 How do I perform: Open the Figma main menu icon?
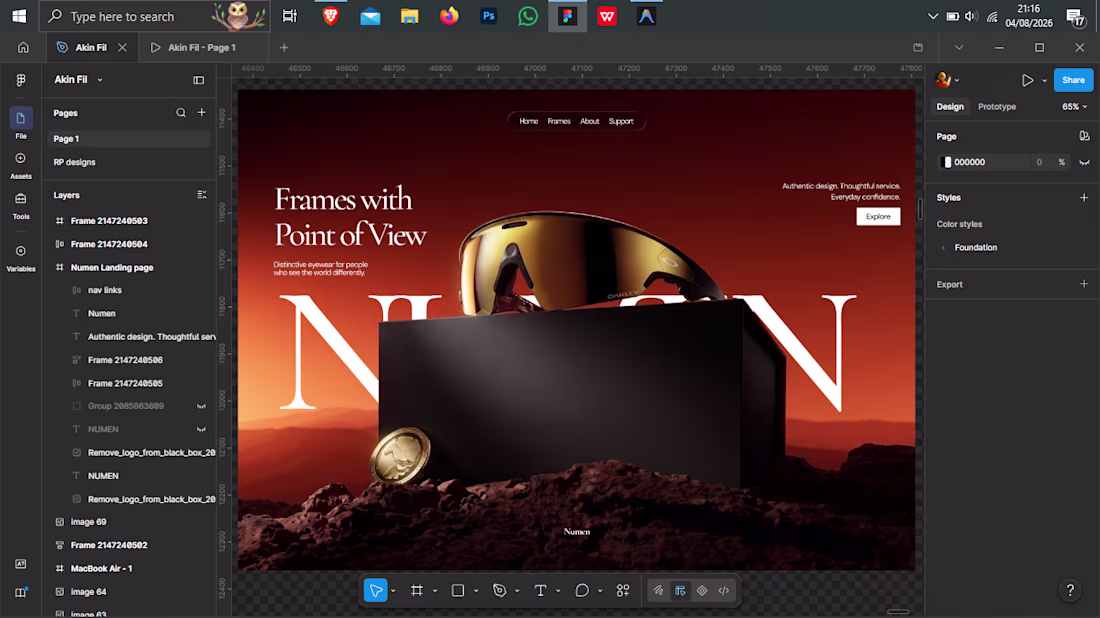(x=21, y=80)
